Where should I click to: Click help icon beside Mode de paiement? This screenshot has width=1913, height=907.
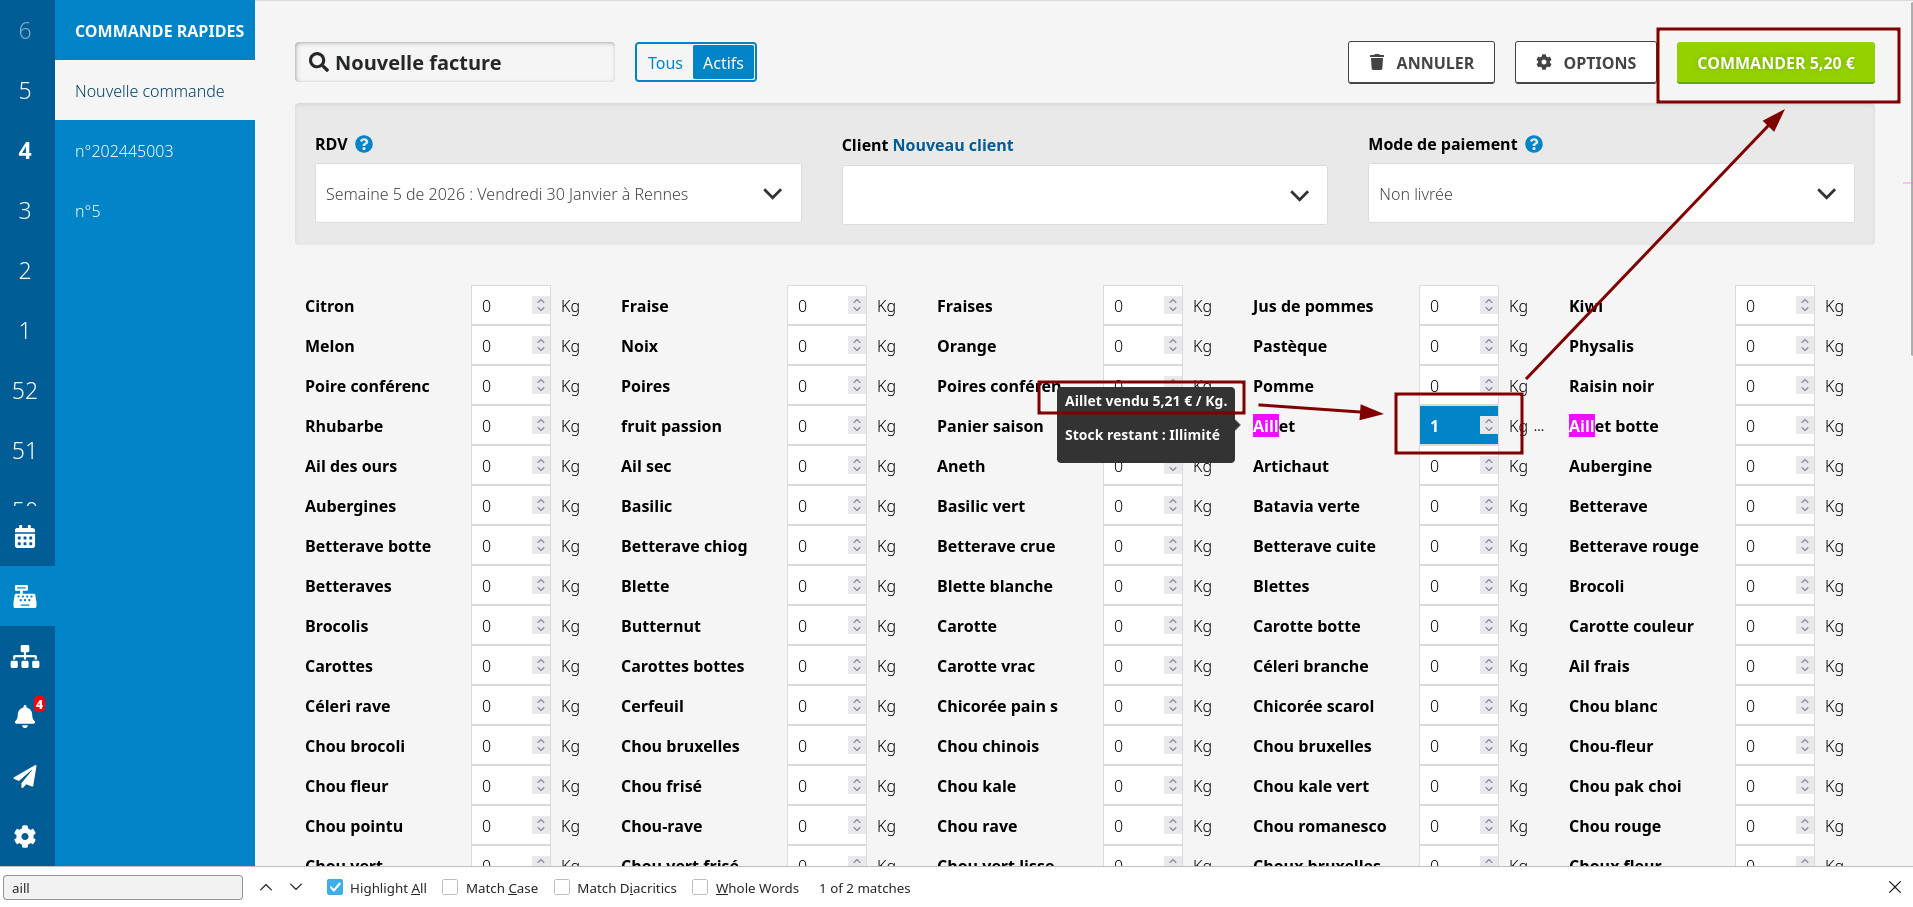[1534, 144]
